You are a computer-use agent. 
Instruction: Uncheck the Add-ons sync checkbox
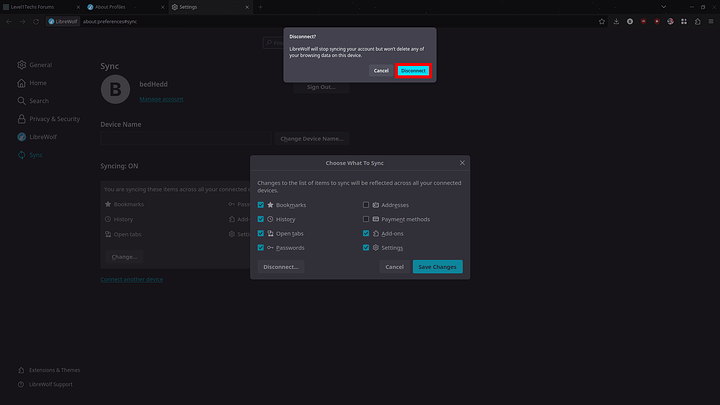[366, 233]
